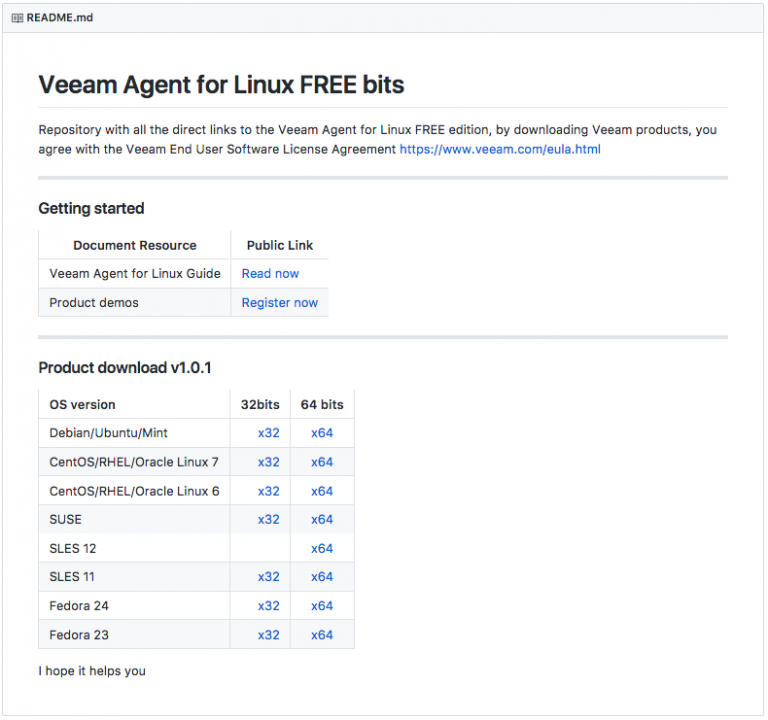768x720 pixels.
Task: Select x32 for CentOS/RHEL/Oracle Linux 6
Action: click(268, 491)
